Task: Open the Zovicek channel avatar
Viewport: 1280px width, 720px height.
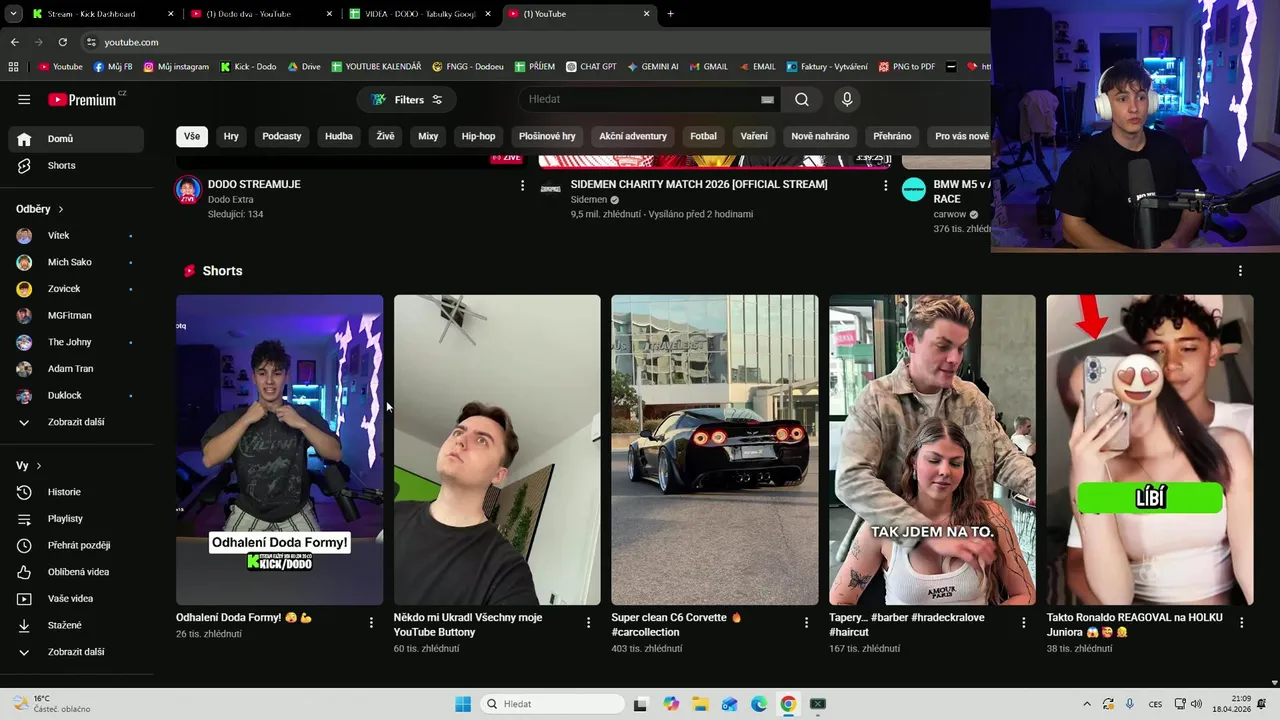Action: 24,289
